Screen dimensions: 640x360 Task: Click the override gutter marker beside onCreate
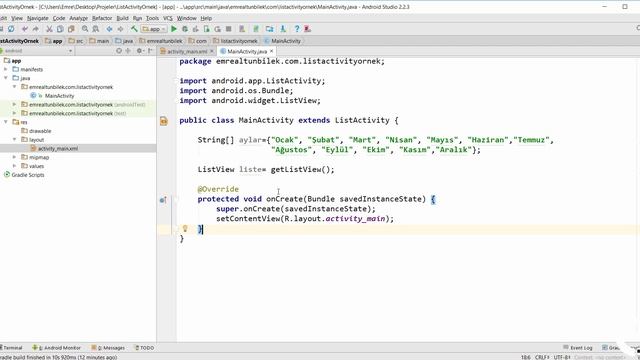click(163, 200)
